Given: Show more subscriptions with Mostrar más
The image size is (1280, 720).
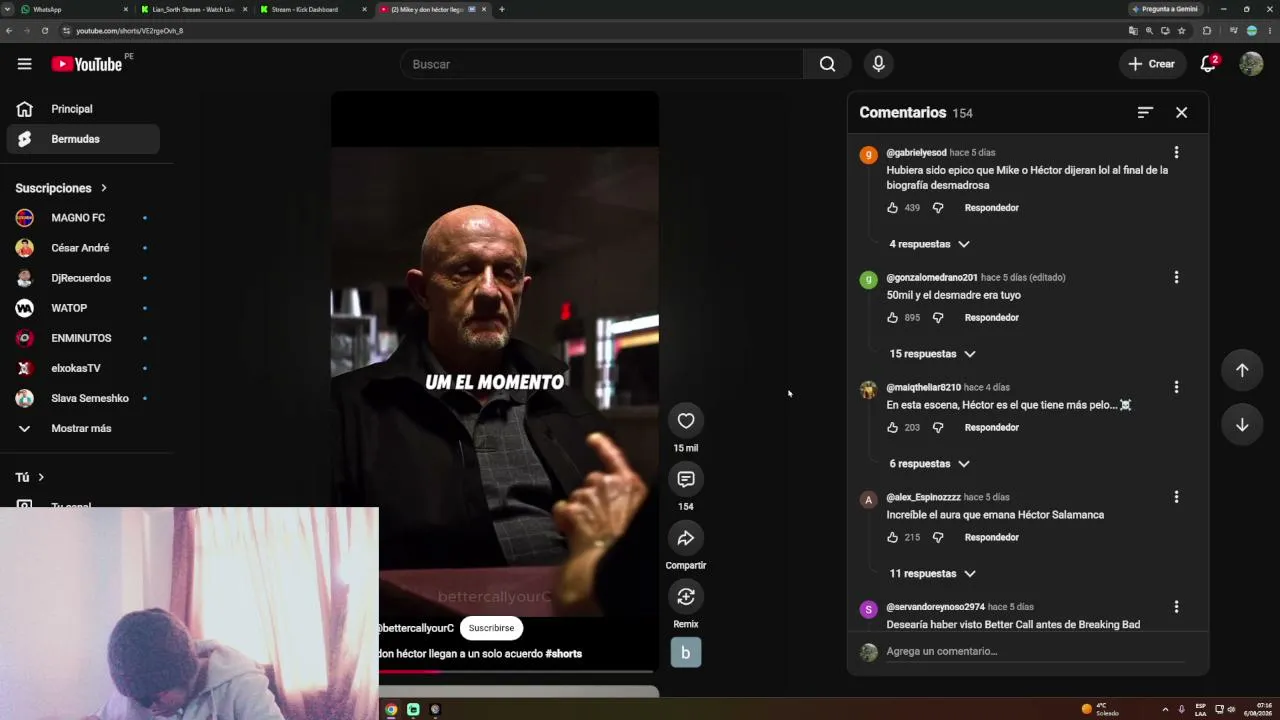Looking at the screenshot, I should point(83,428).
